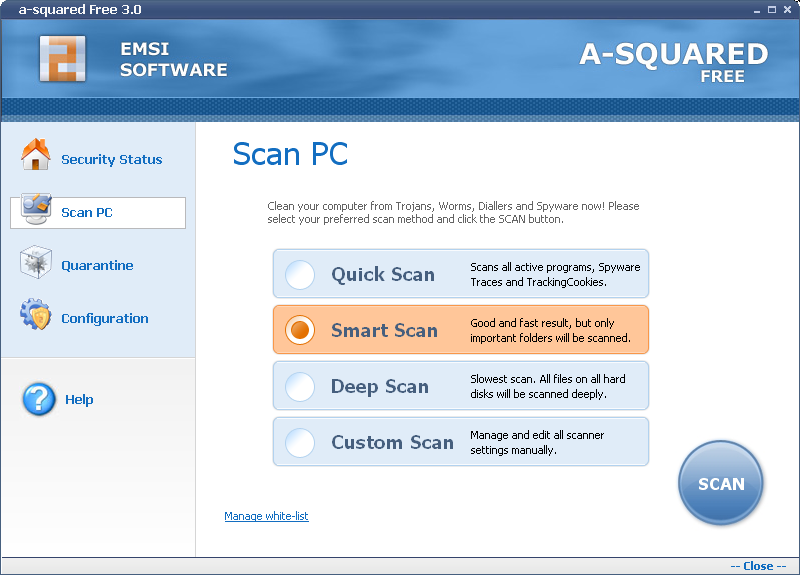Click the Emsi Software logo icon
The height and width of the screenshot is (575, 800).
[x=63, y=58]
